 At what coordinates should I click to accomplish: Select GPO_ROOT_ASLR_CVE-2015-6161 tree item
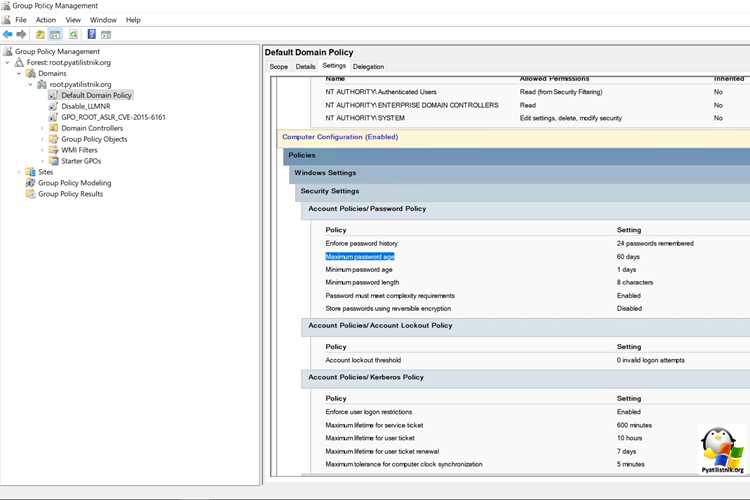(113, 117)
